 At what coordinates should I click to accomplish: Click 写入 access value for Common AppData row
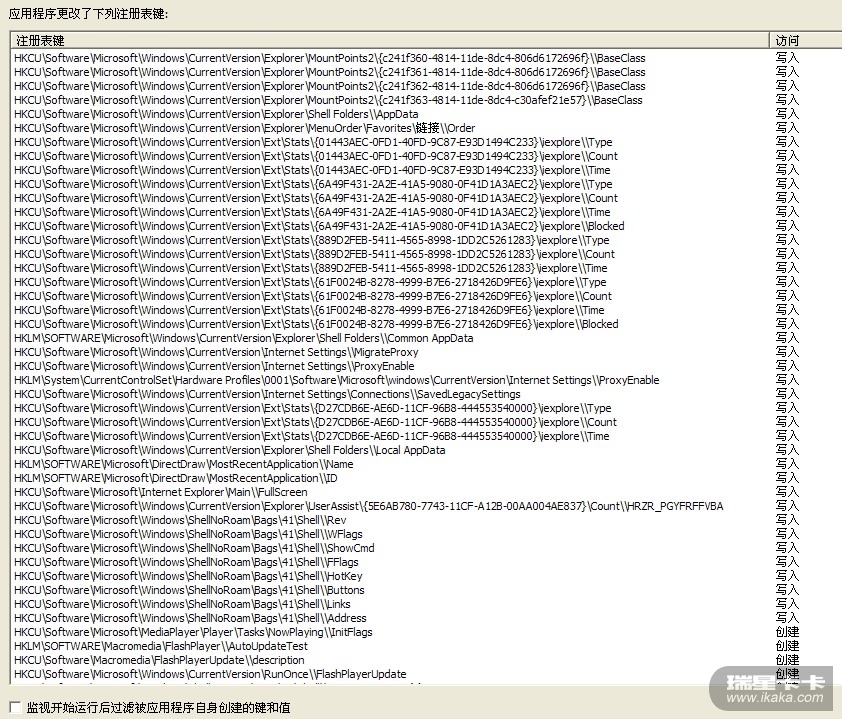click(787, 338)
